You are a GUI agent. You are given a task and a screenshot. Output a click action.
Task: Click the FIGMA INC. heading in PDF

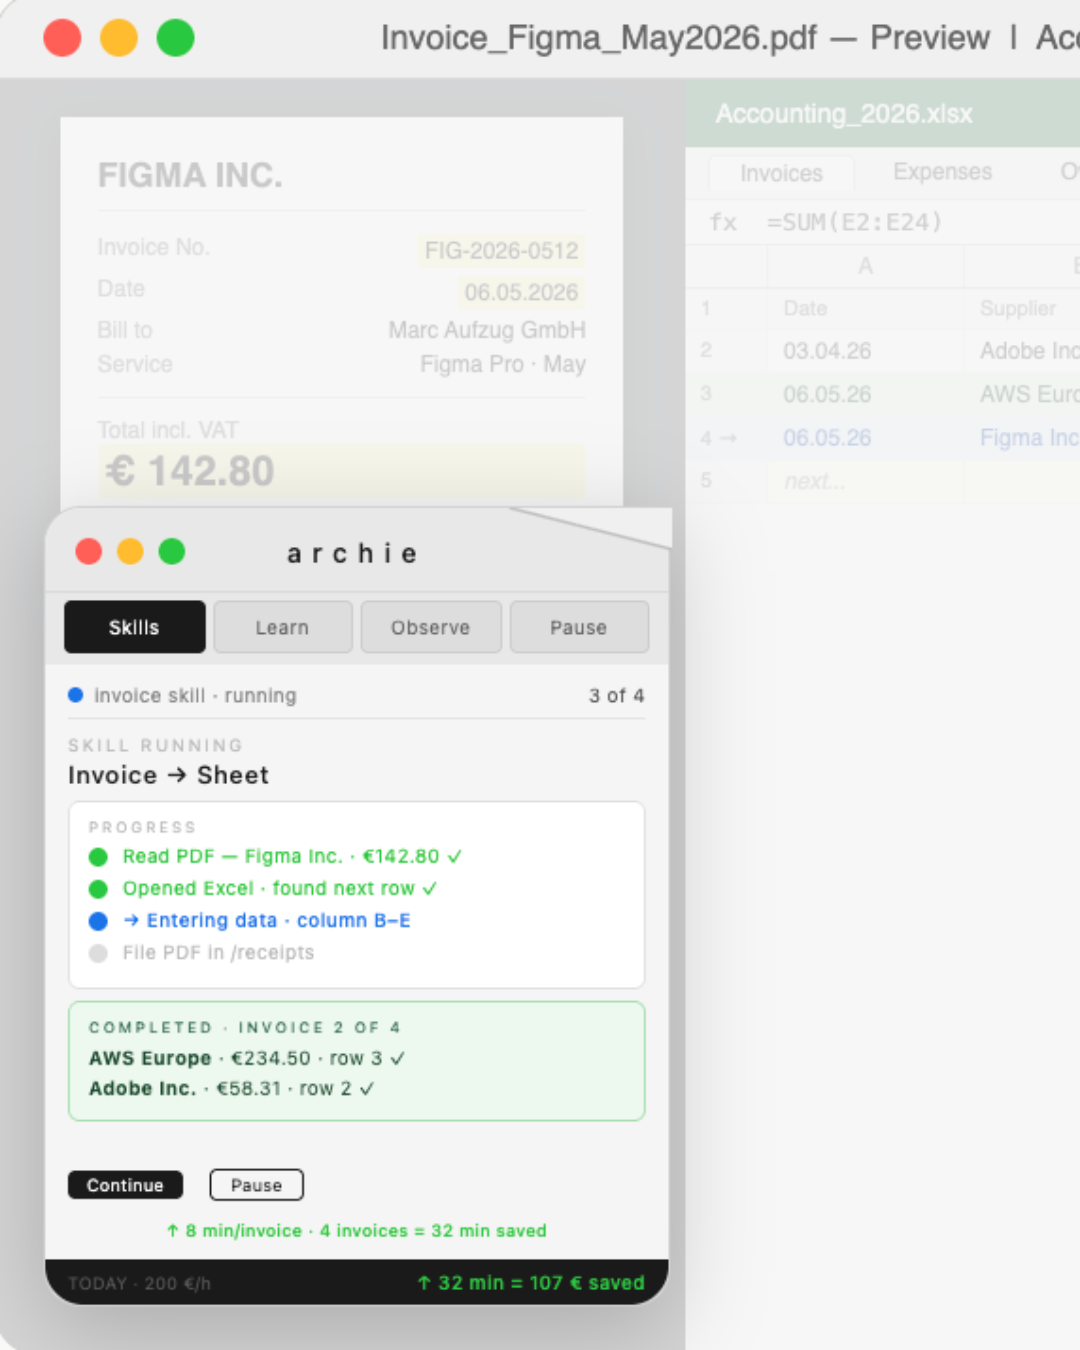coord(190,175)
